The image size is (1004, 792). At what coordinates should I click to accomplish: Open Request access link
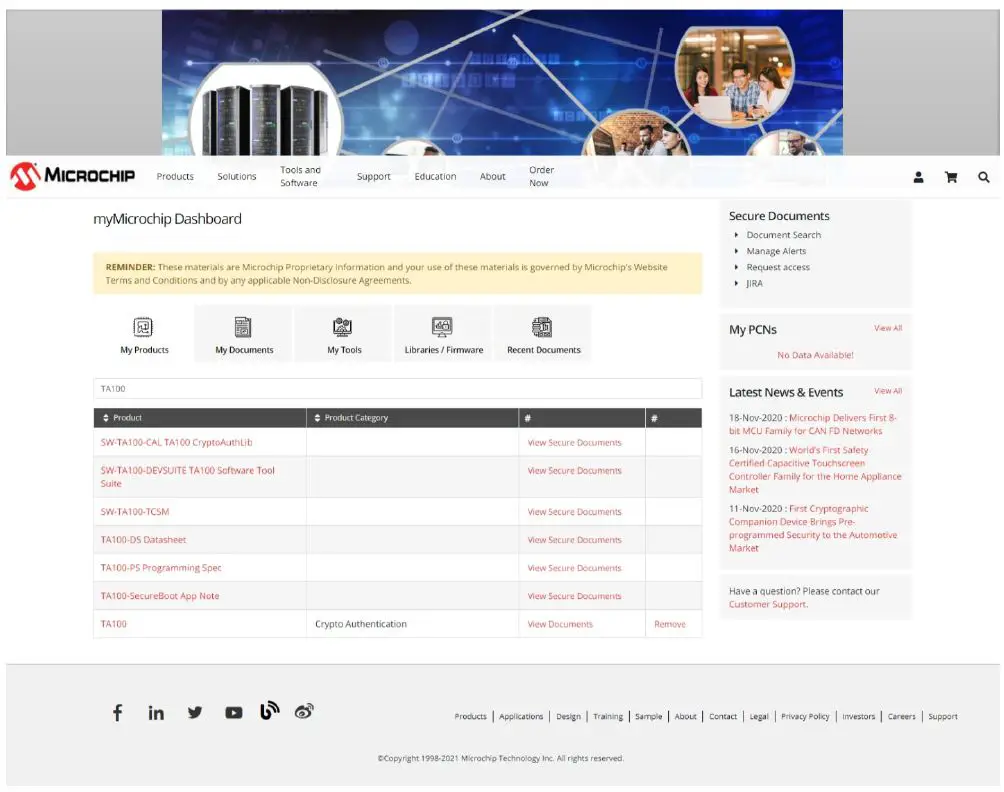click(x=778, y=267)
